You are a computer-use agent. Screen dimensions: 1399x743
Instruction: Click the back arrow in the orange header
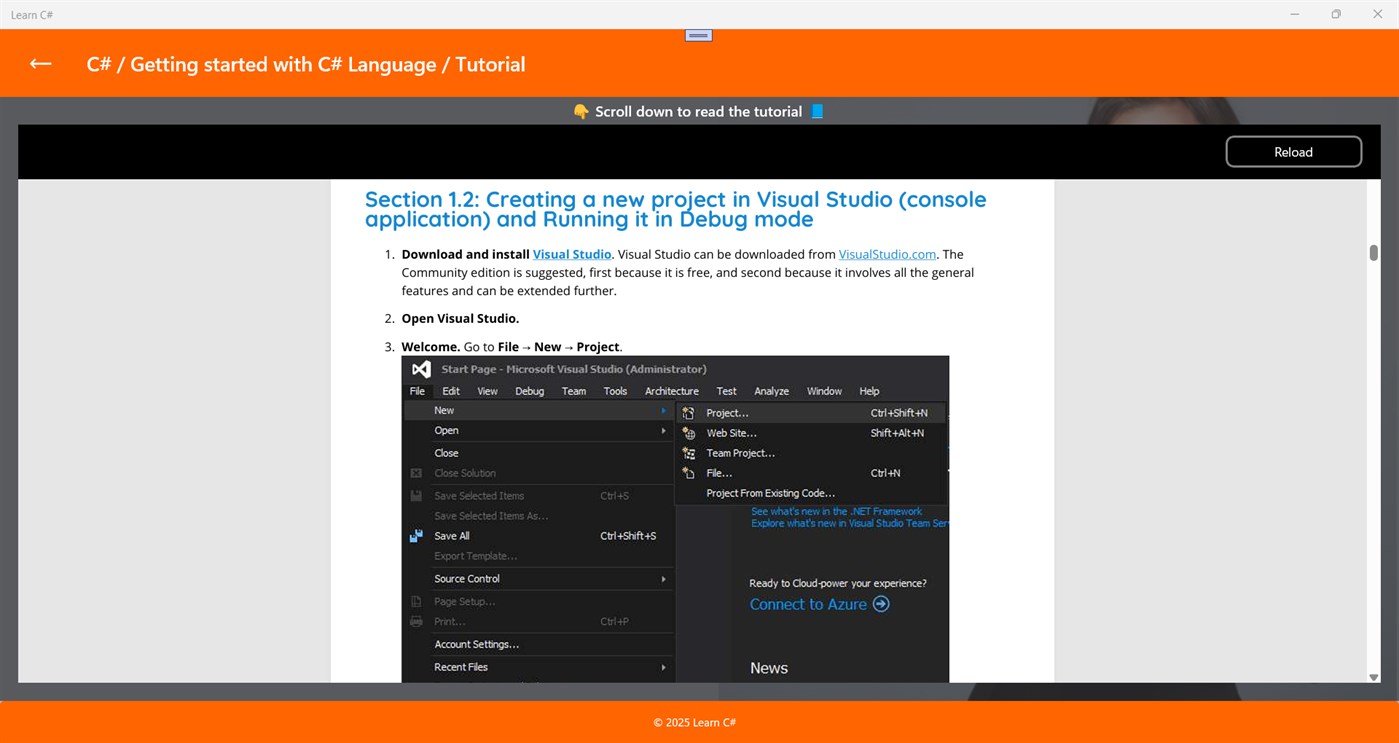(x=40, y=63)
